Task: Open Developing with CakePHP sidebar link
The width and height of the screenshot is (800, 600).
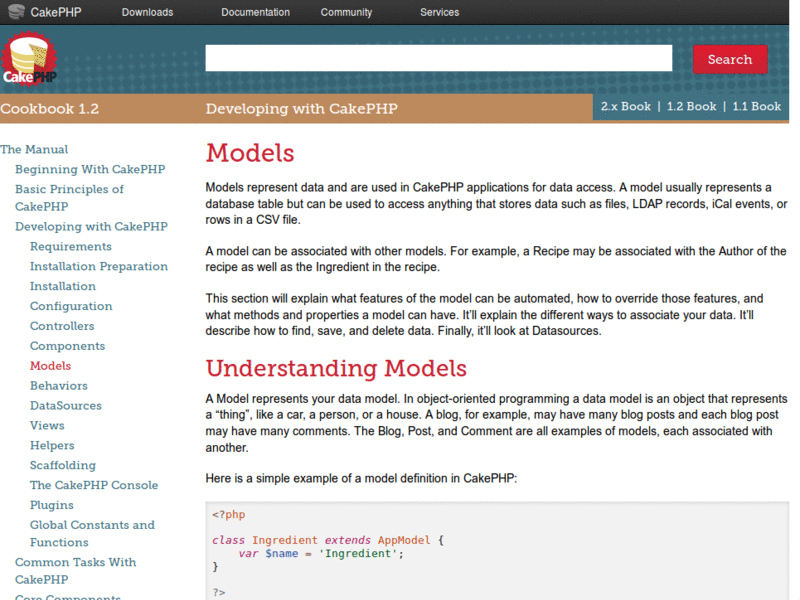Action: [91, 227]
